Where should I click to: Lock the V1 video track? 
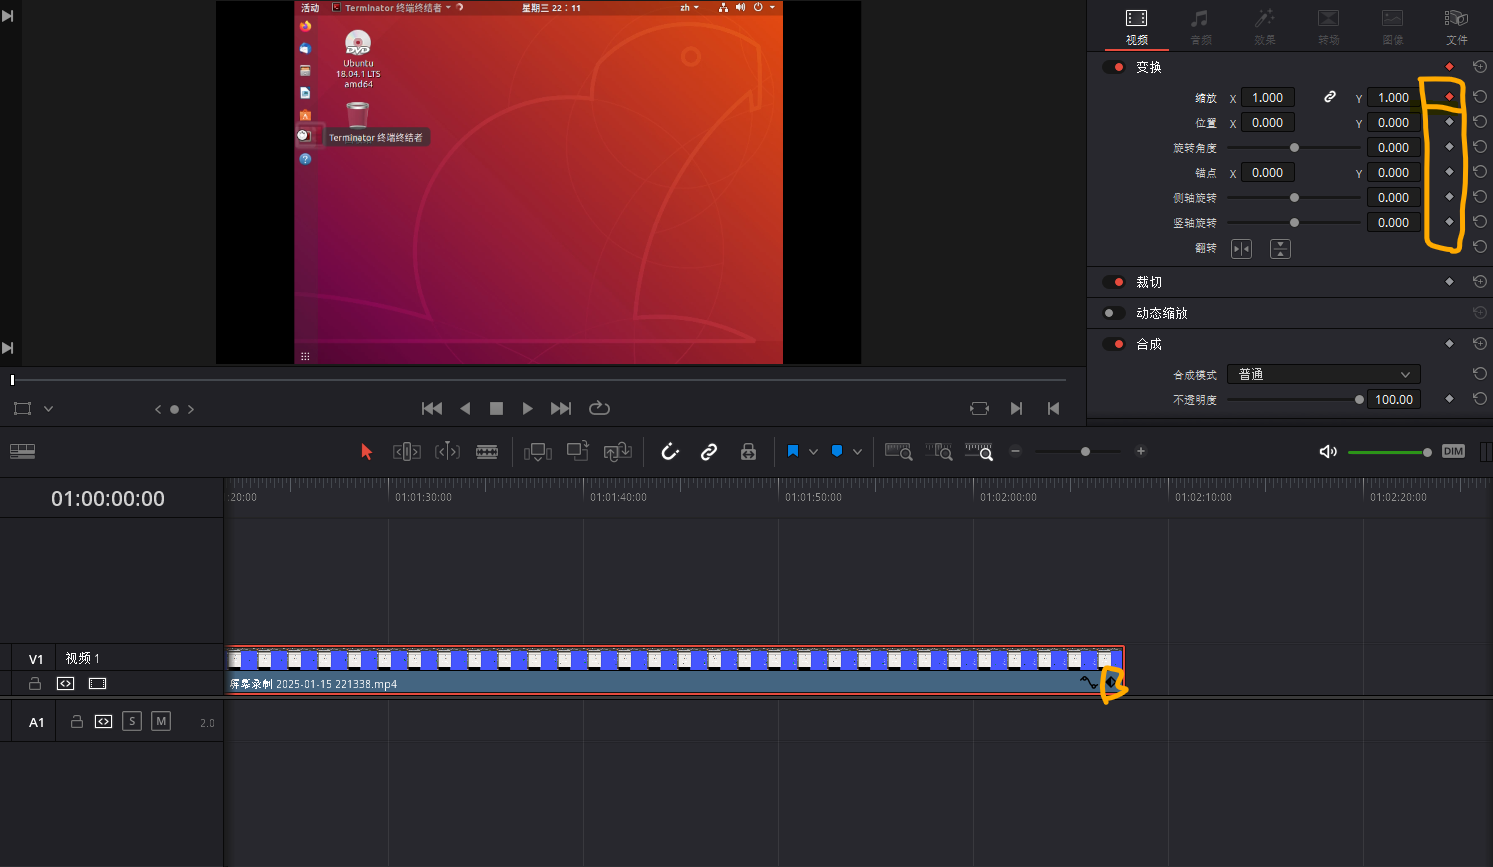point(35,684)
